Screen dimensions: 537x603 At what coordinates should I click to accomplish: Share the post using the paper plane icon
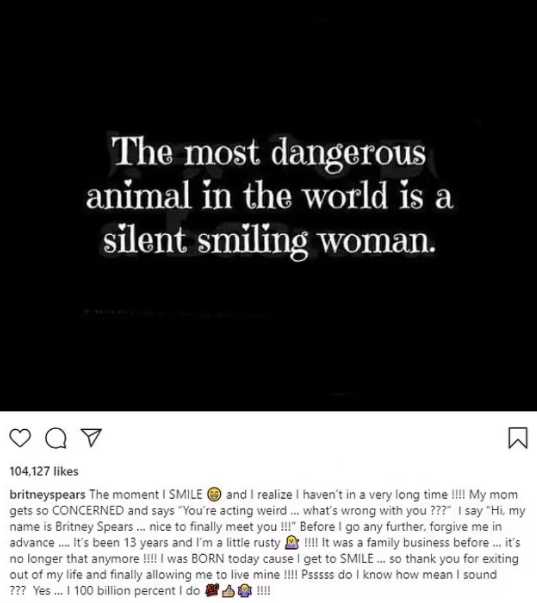pyautogui.click(x=92, y=438)
